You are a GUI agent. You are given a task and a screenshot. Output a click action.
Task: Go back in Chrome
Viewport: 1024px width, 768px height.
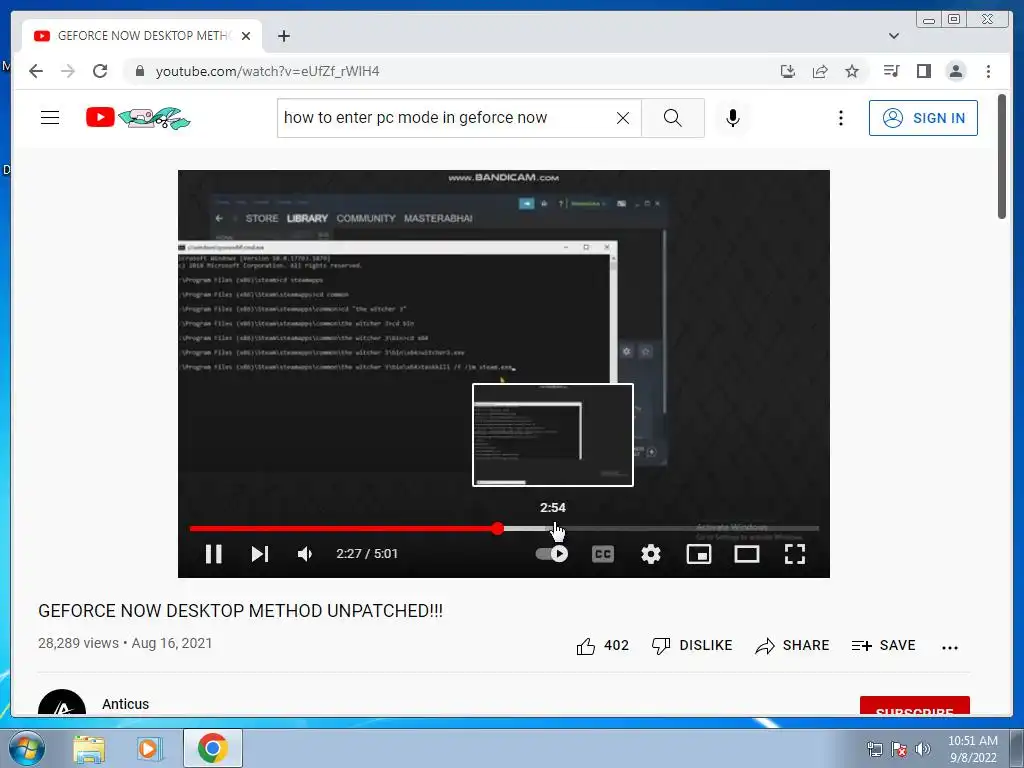coord(36,71)
